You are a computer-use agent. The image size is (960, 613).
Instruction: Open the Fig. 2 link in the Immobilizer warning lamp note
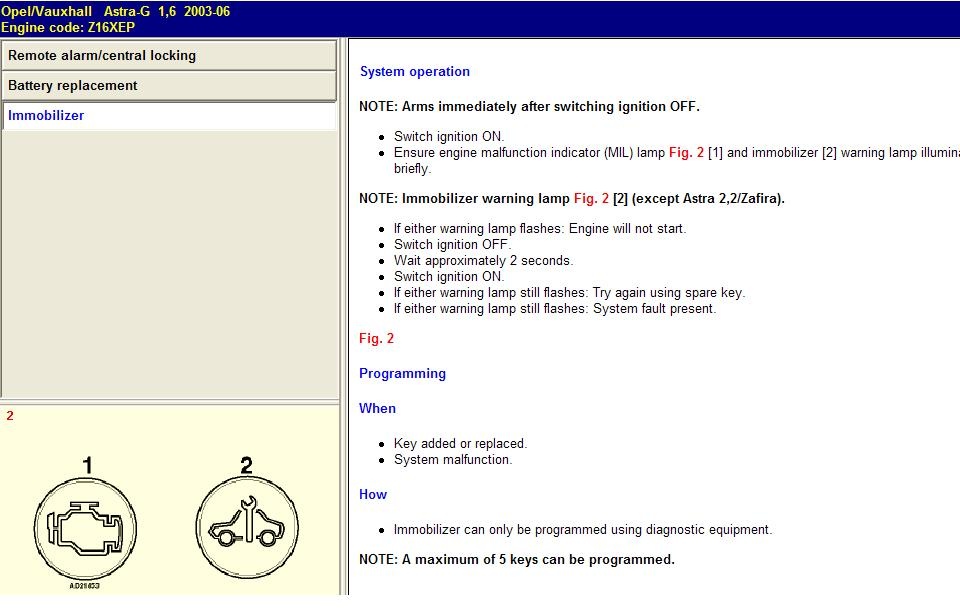point(591,198)
